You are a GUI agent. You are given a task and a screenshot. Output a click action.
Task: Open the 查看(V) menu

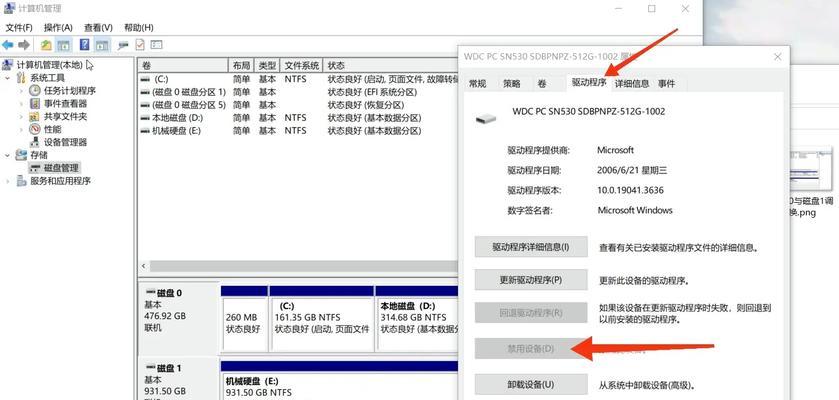(98, 27)
